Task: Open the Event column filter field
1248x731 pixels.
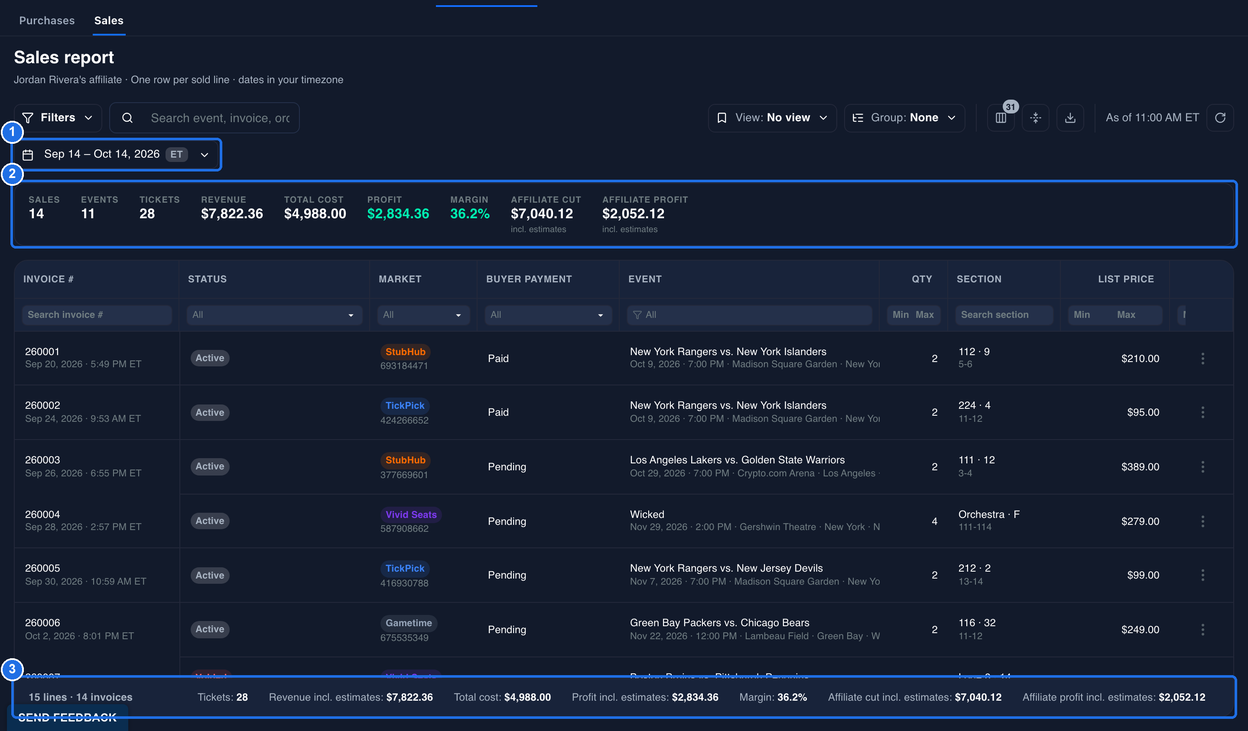Action: [x=750, y=315]
